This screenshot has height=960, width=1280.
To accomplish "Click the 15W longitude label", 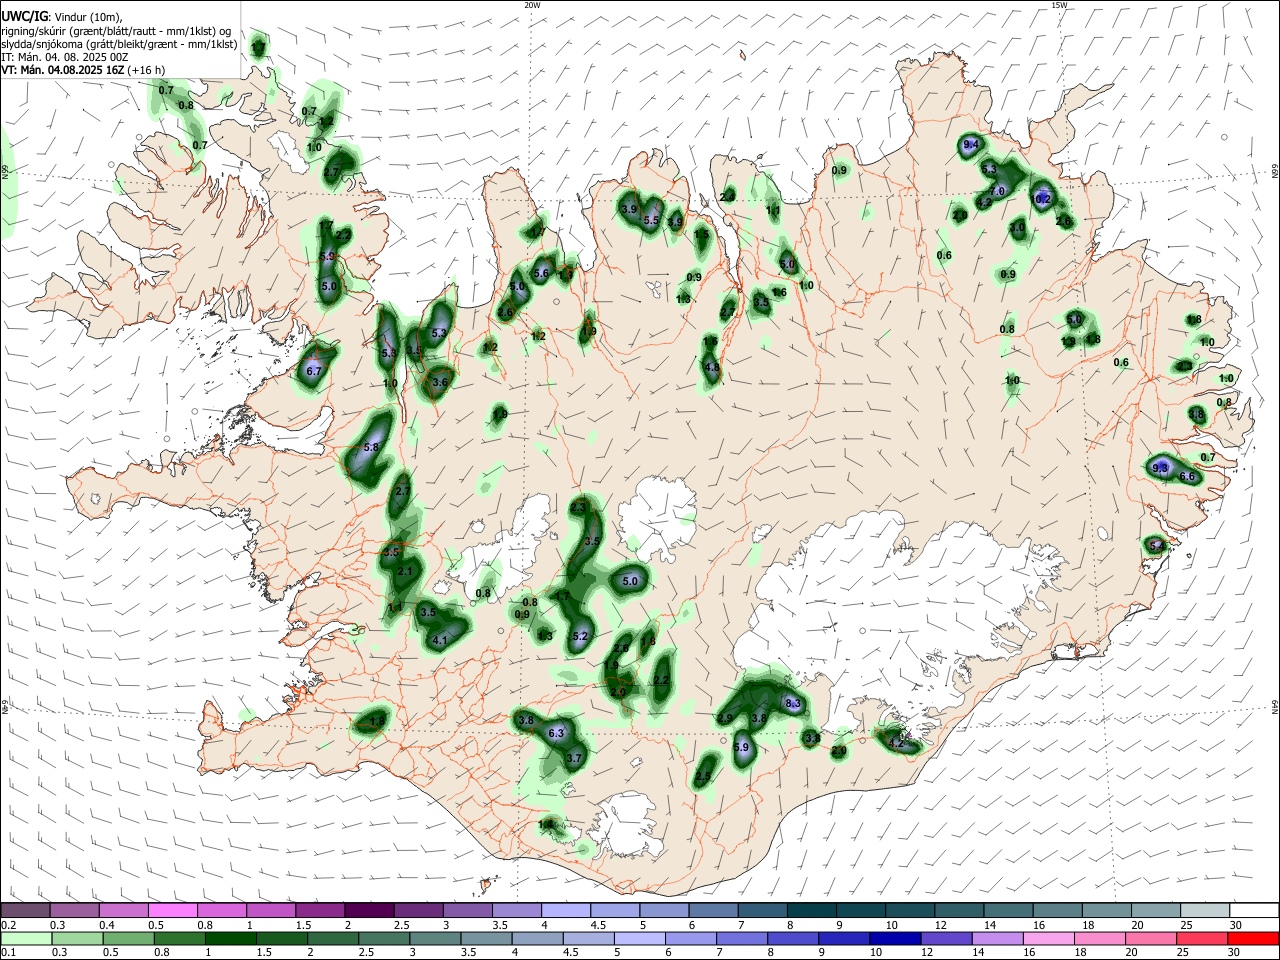I will pos(1059,5).
